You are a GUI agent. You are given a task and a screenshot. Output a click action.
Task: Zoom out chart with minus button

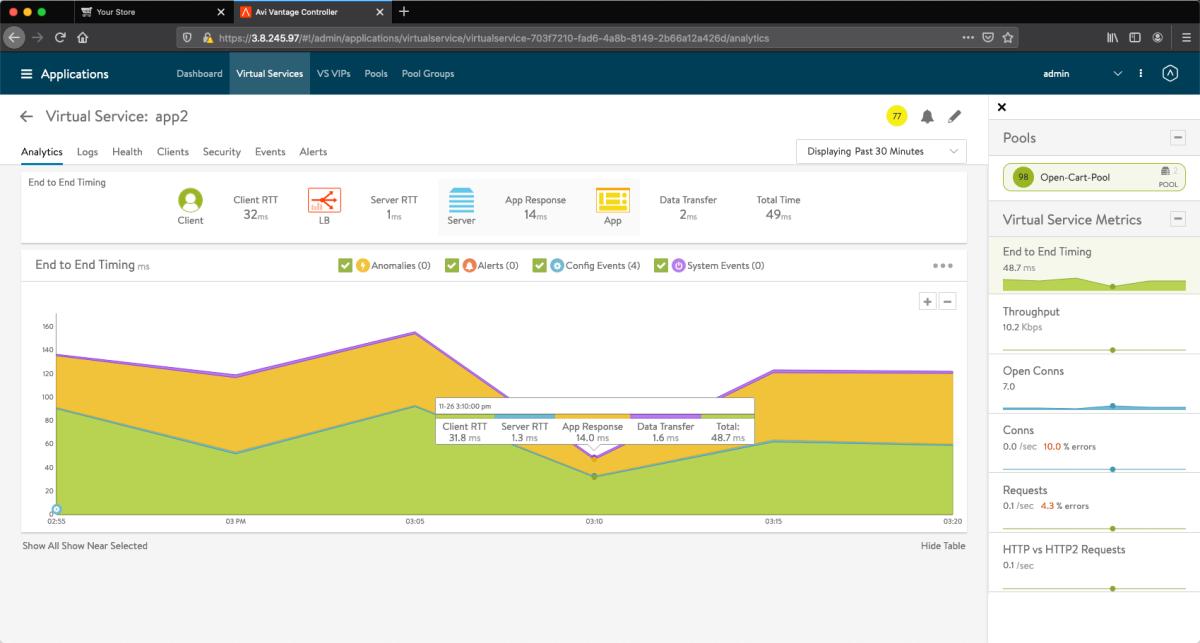click(947, 301)
